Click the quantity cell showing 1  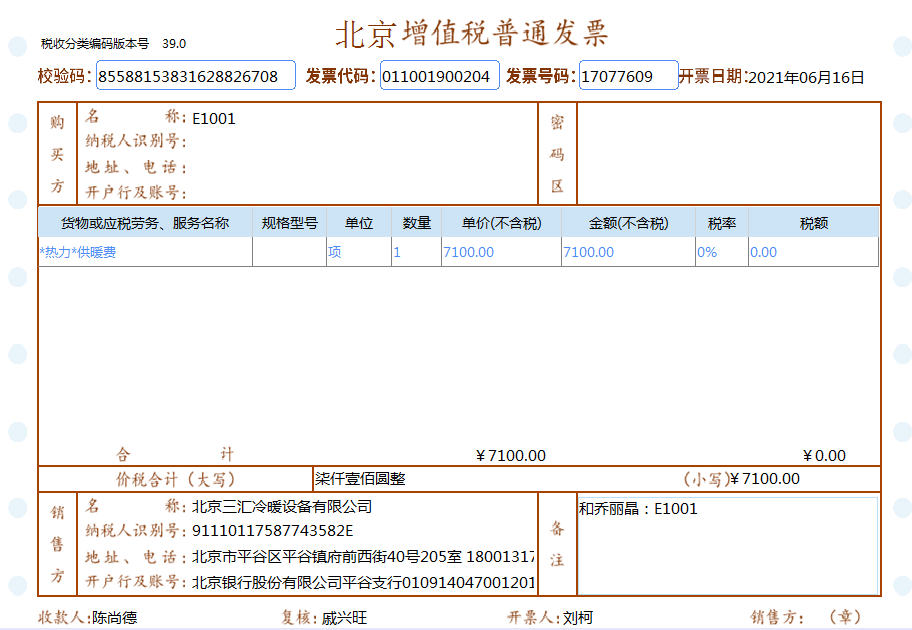pyautogui.click(x=416, y=252)
